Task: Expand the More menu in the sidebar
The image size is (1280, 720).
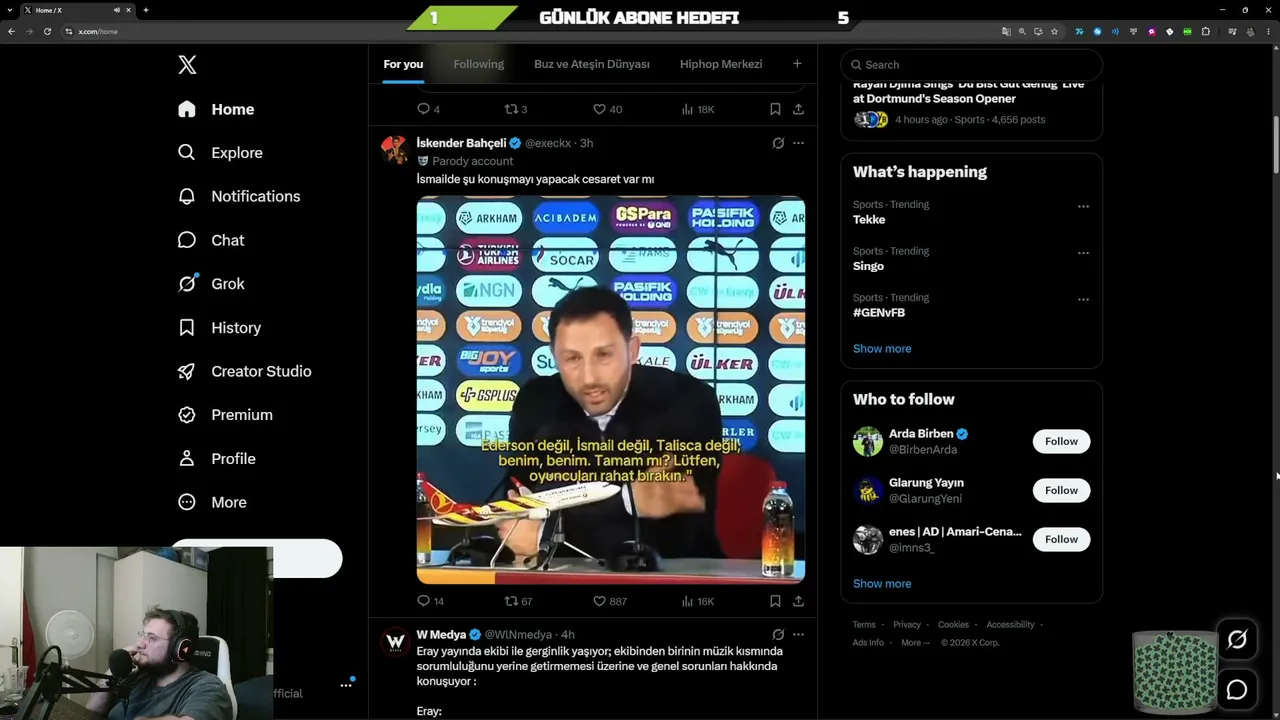Action: click(x=212, y=502)
